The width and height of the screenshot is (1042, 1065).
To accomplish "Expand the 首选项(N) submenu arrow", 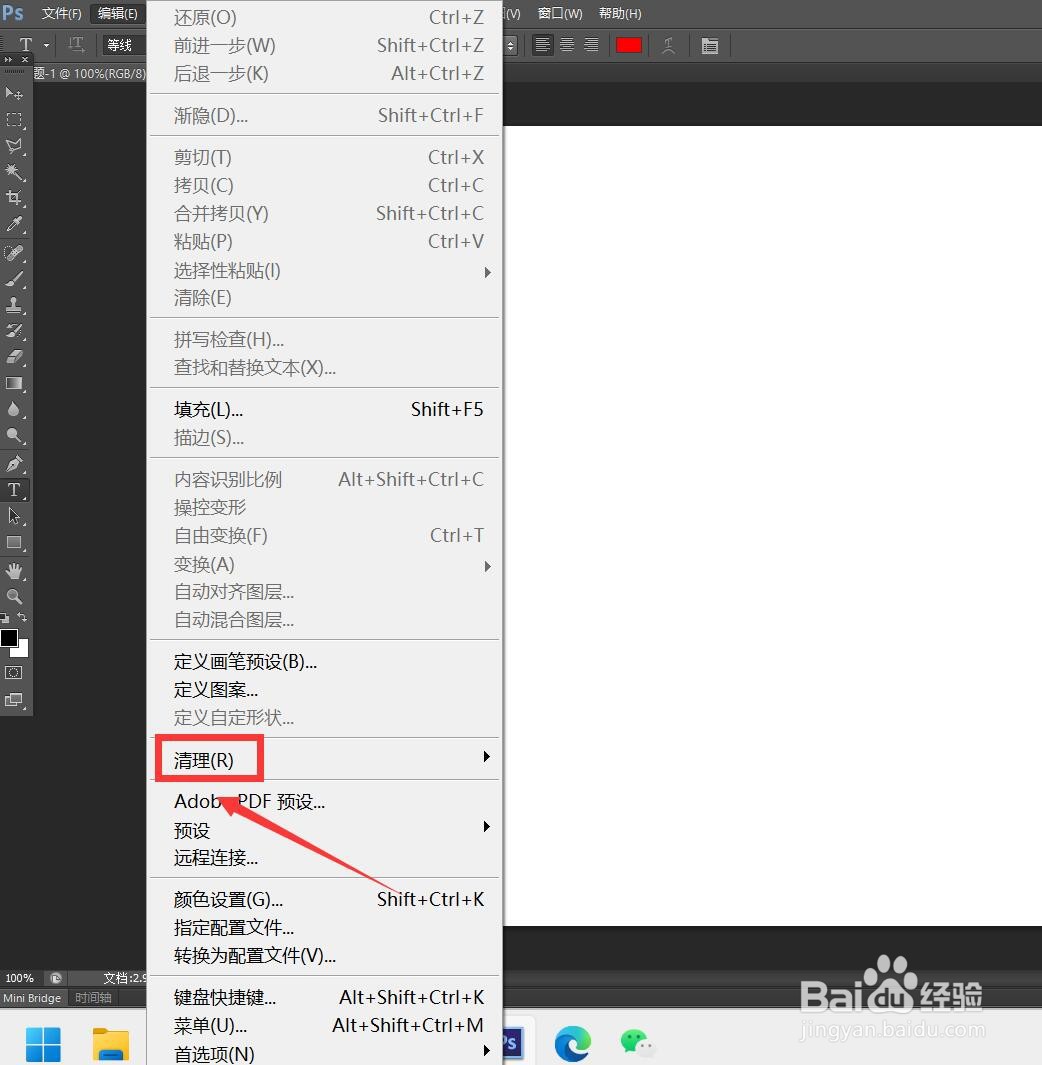I will coord(486,1051).
